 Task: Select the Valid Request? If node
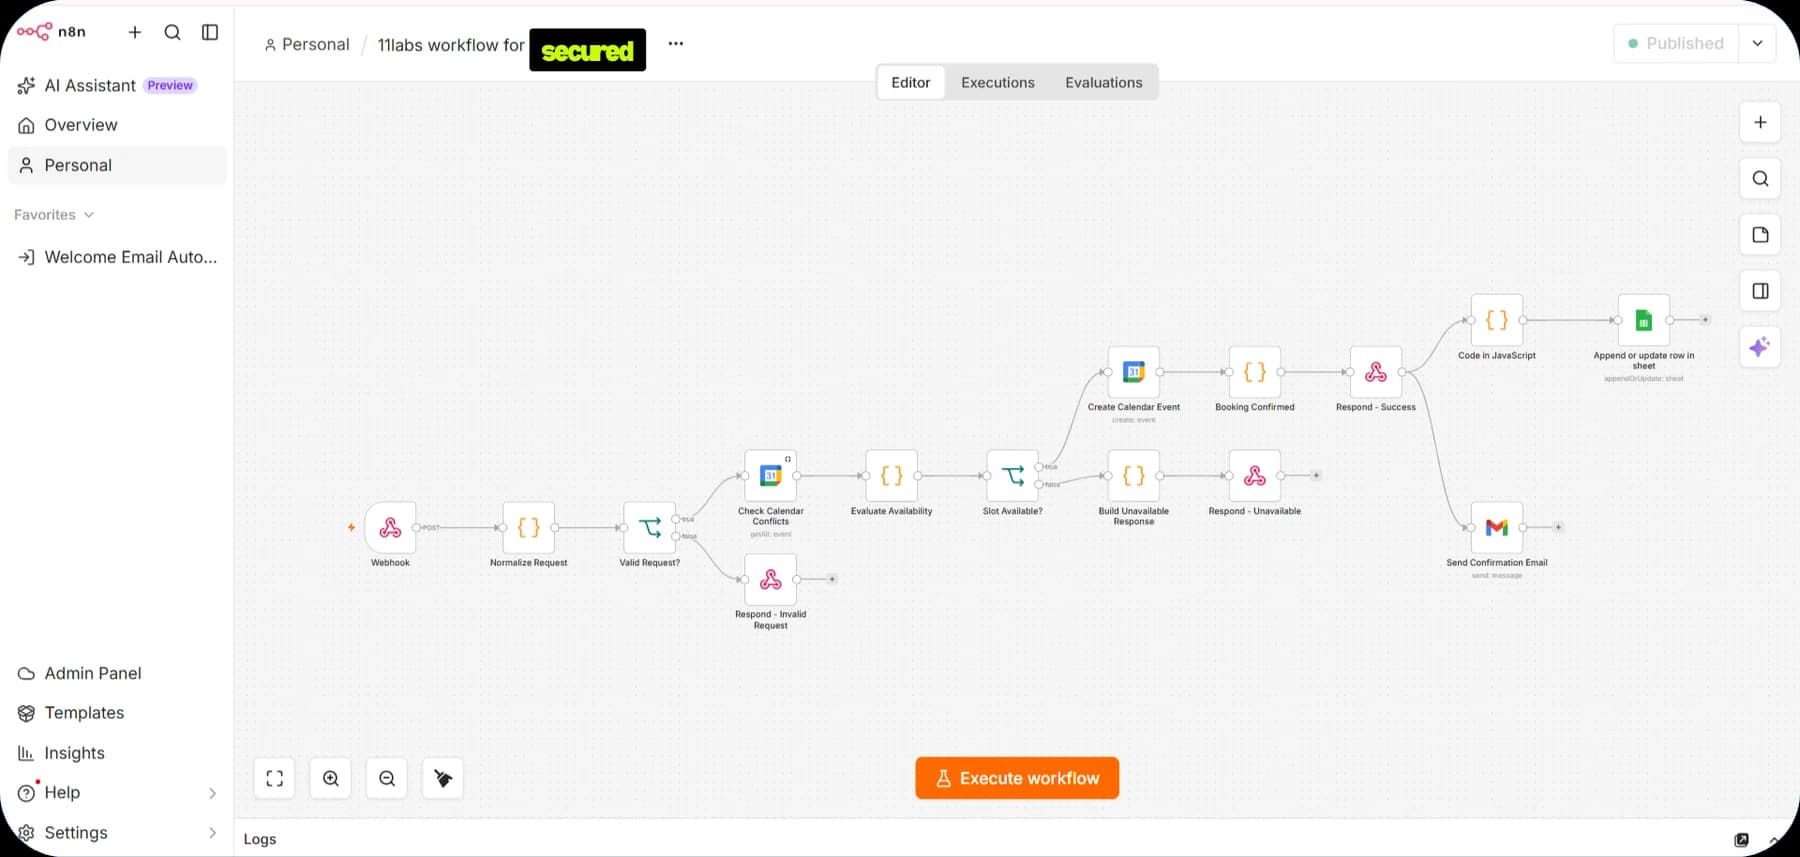point(649,527)
